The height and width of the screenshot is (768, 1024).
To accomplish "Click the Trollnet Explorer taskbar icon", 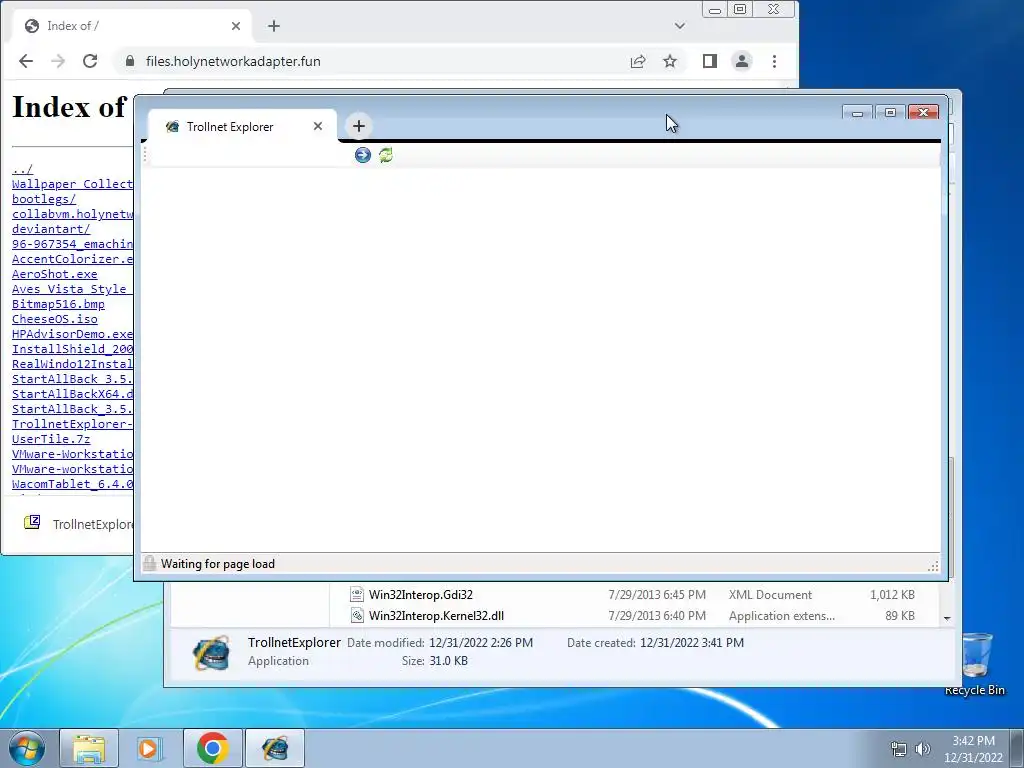I will click(275, 748).
